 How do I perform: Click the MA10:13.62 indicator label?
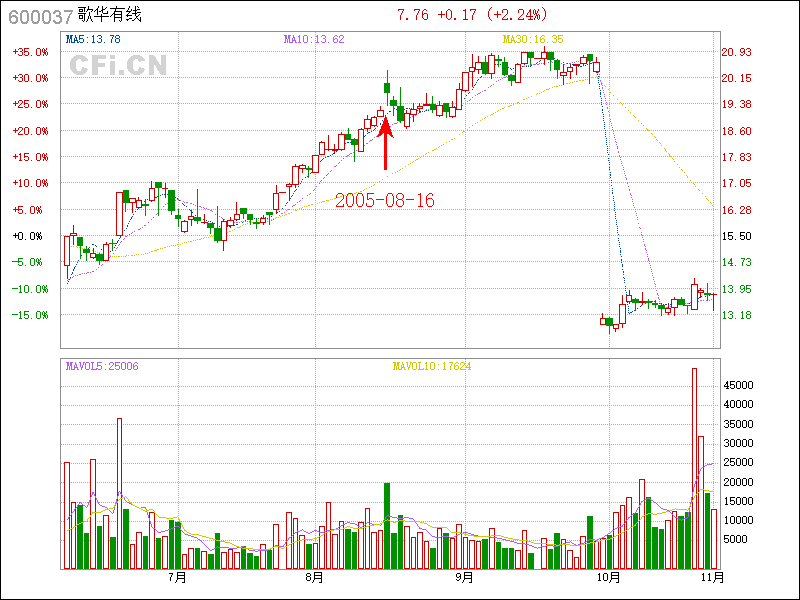(x=314, y=39)
